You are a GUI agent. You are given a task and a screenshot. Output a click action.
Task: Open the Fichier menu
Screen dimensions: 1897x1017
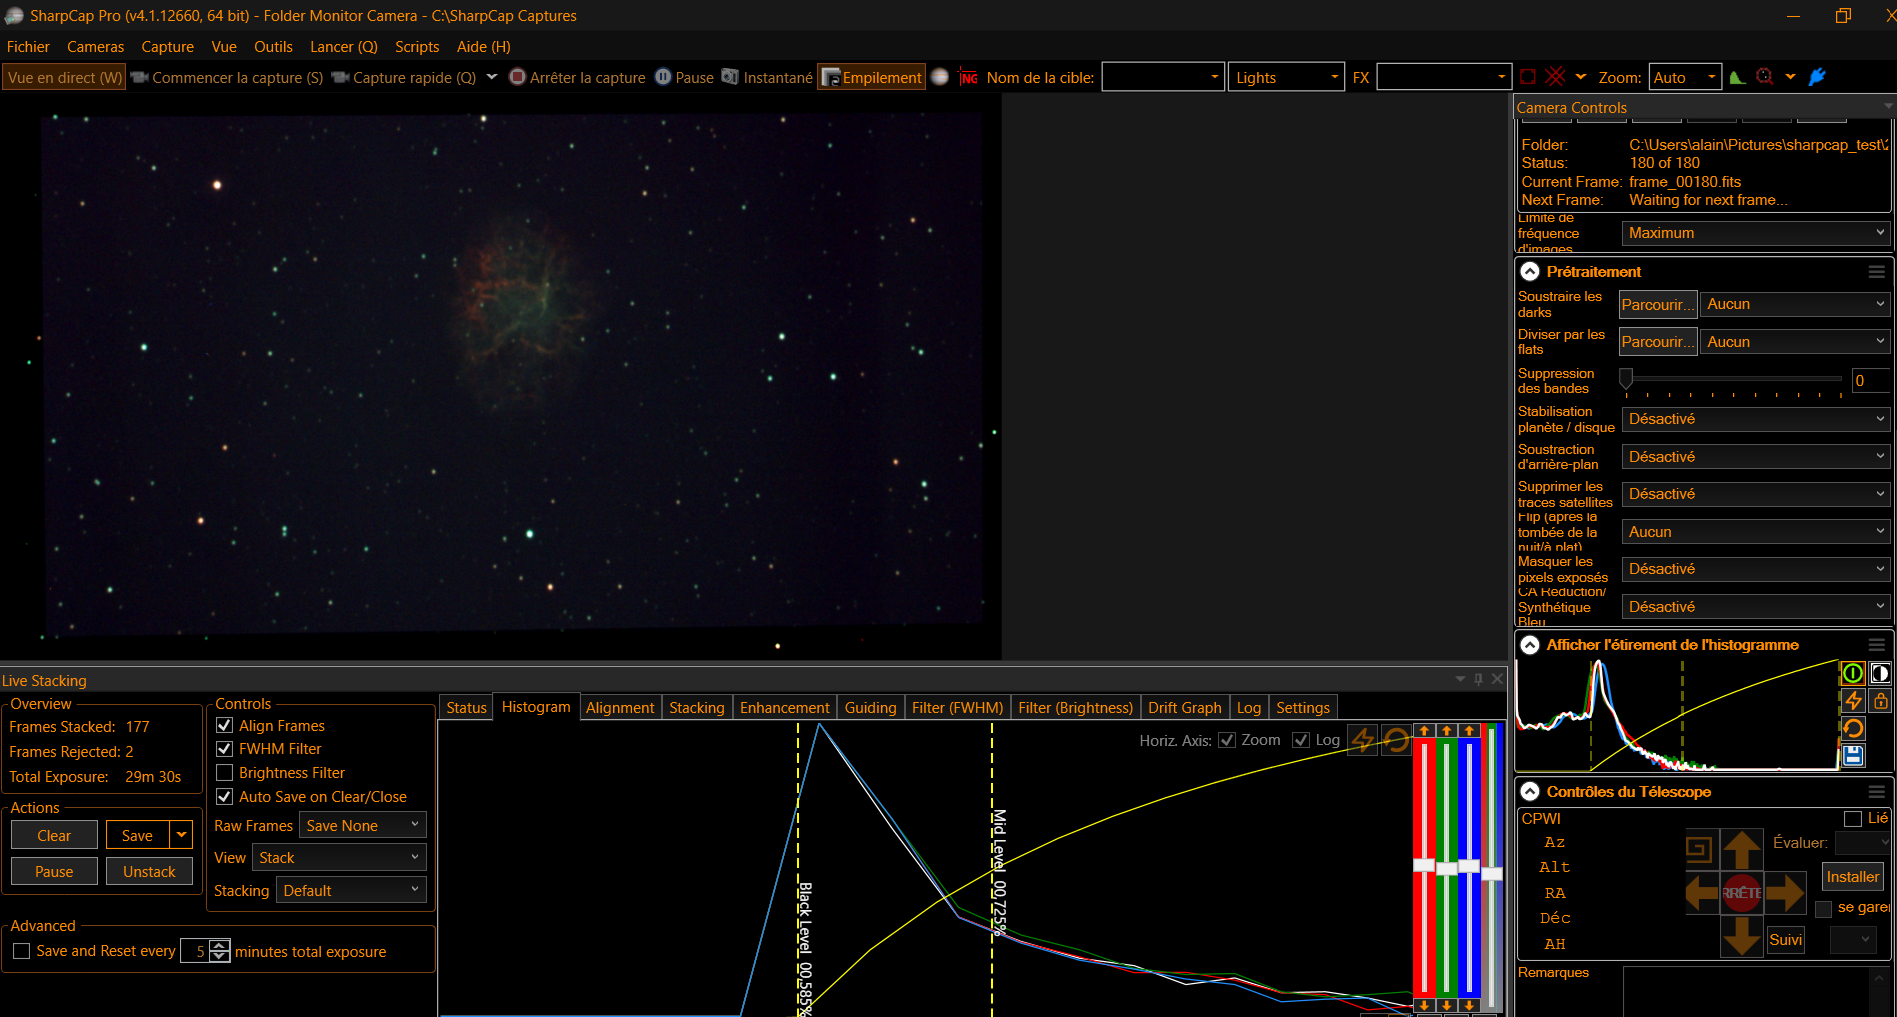[28, 46]
